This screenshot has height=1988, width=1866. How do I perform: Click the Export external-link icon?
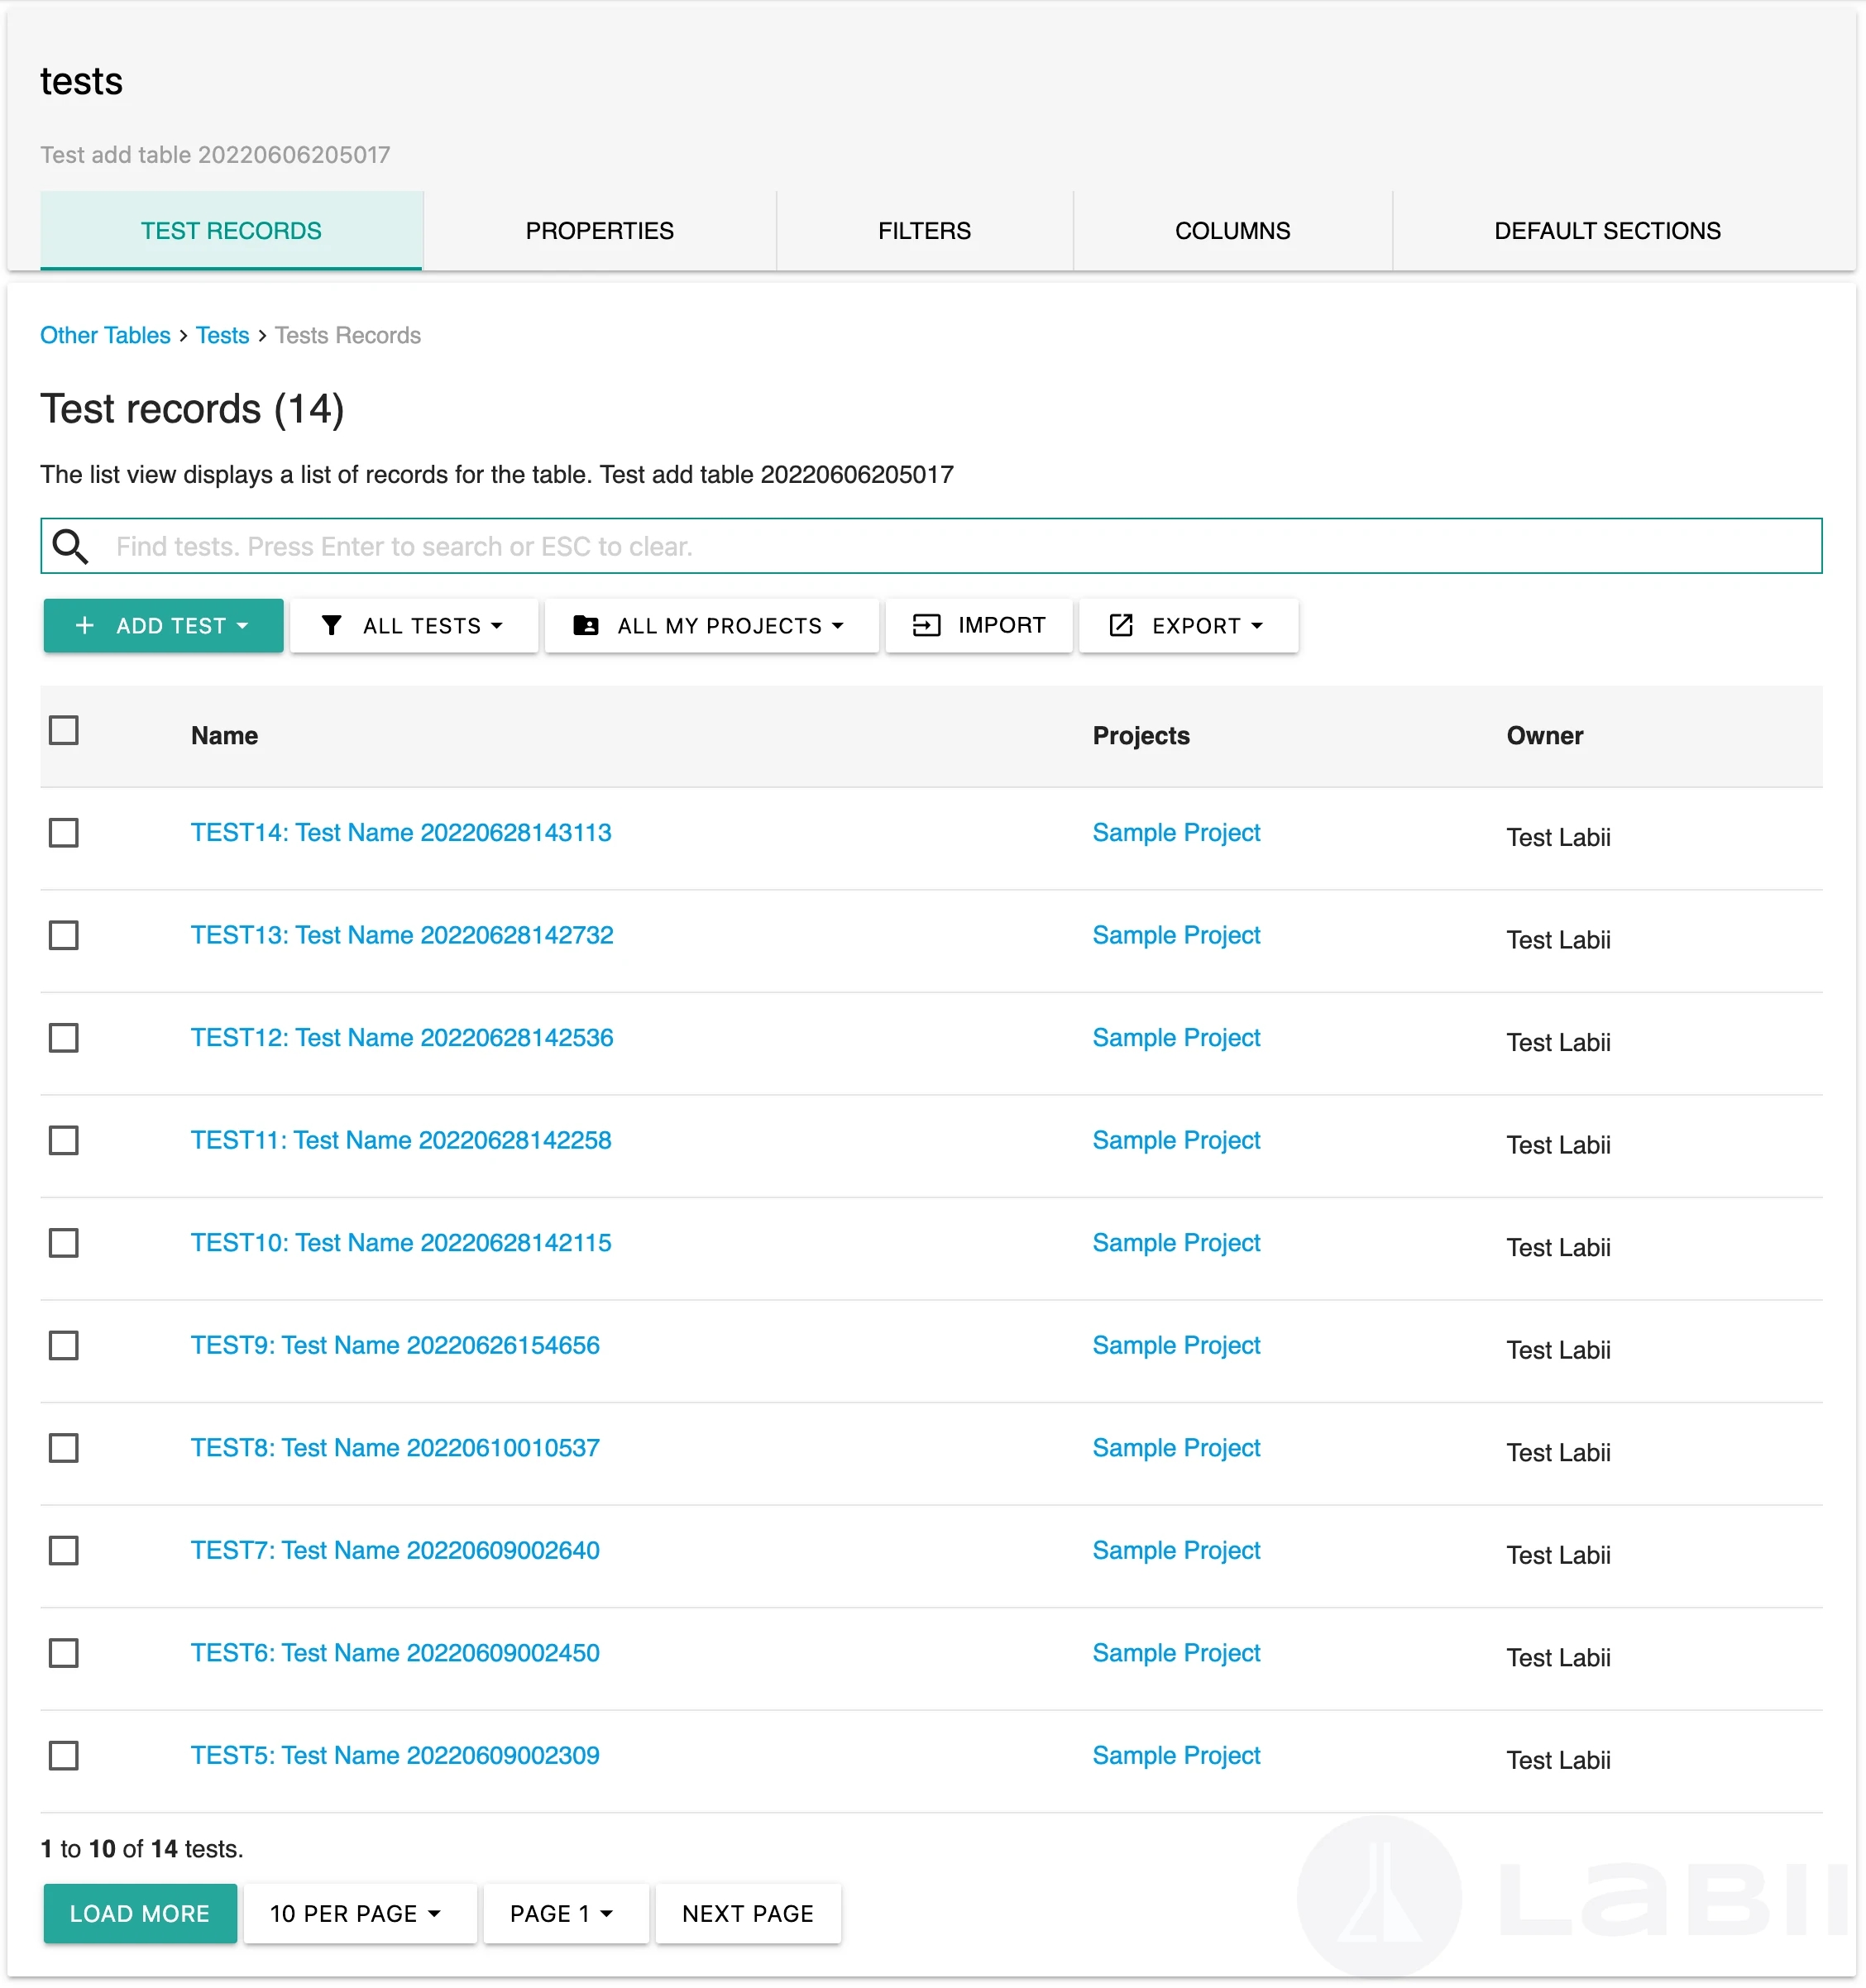pyautogui.click(x=1121, y=625)
